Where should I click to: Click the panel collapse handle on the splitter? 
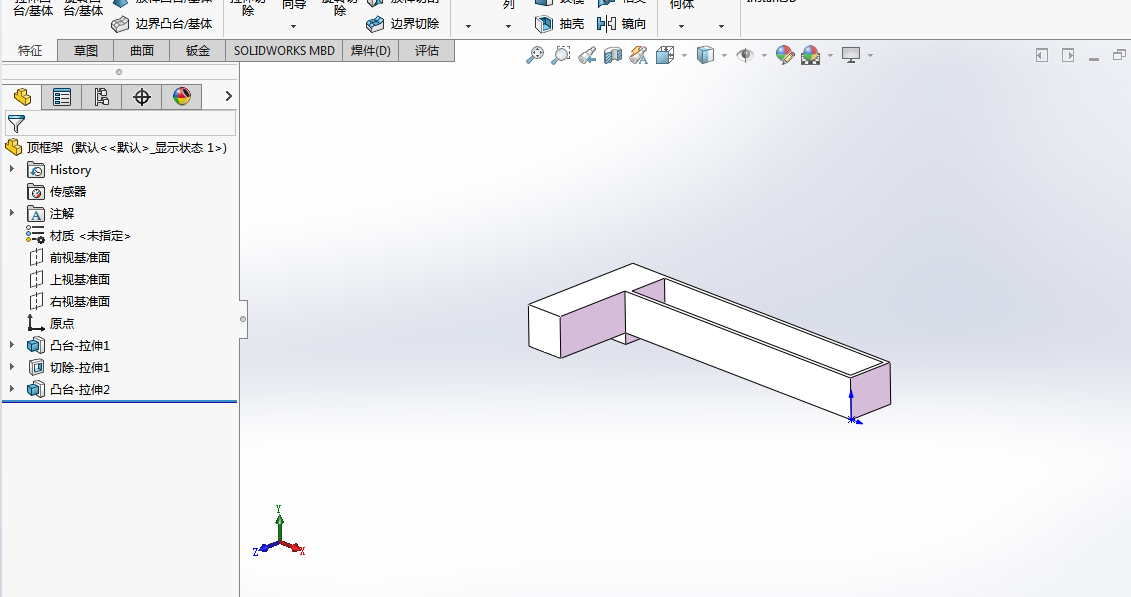(x=243, y=319)
